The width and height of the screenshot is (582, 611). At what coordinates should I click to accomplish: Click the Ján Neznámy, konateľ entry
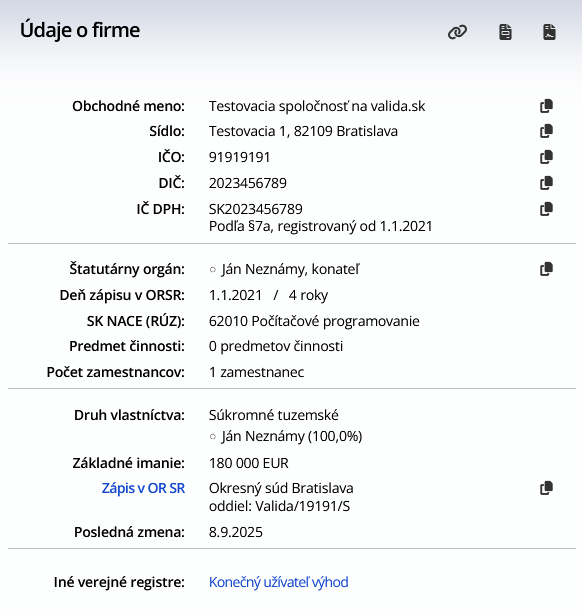[290, 269]
